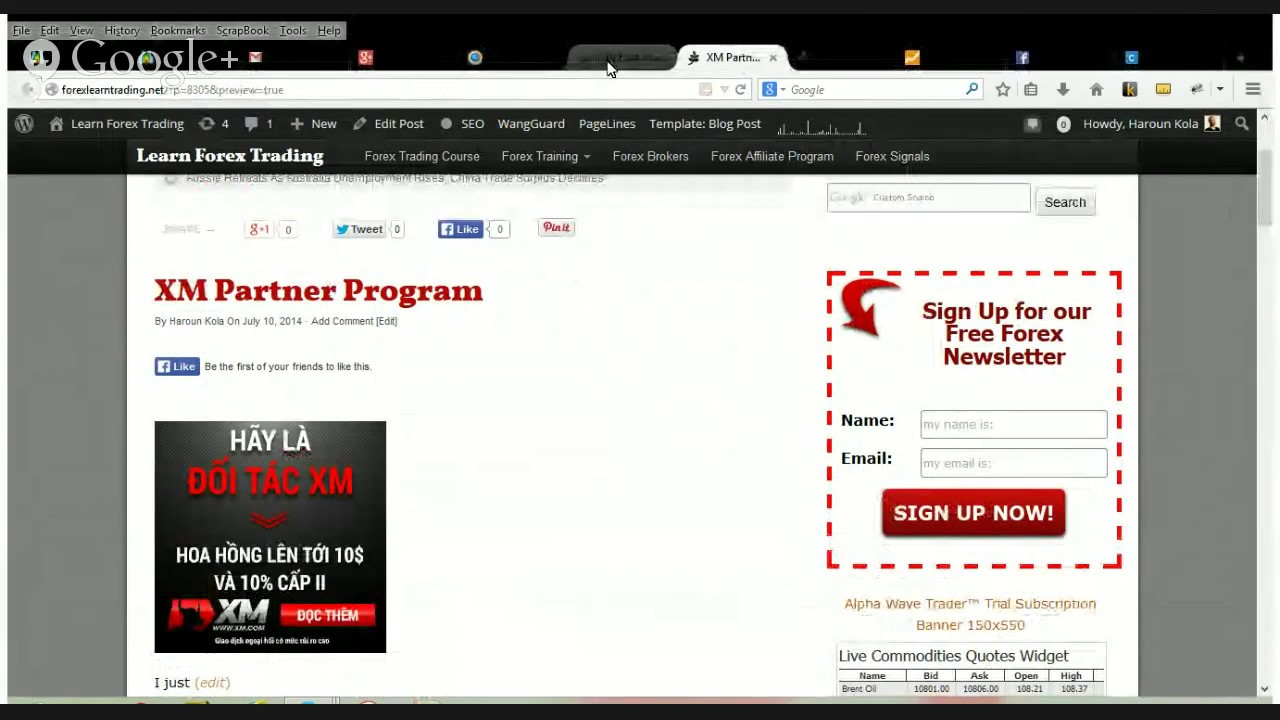Click the Facebook Like under the byline
1280x720 pixels.
[x=177, y=366]
